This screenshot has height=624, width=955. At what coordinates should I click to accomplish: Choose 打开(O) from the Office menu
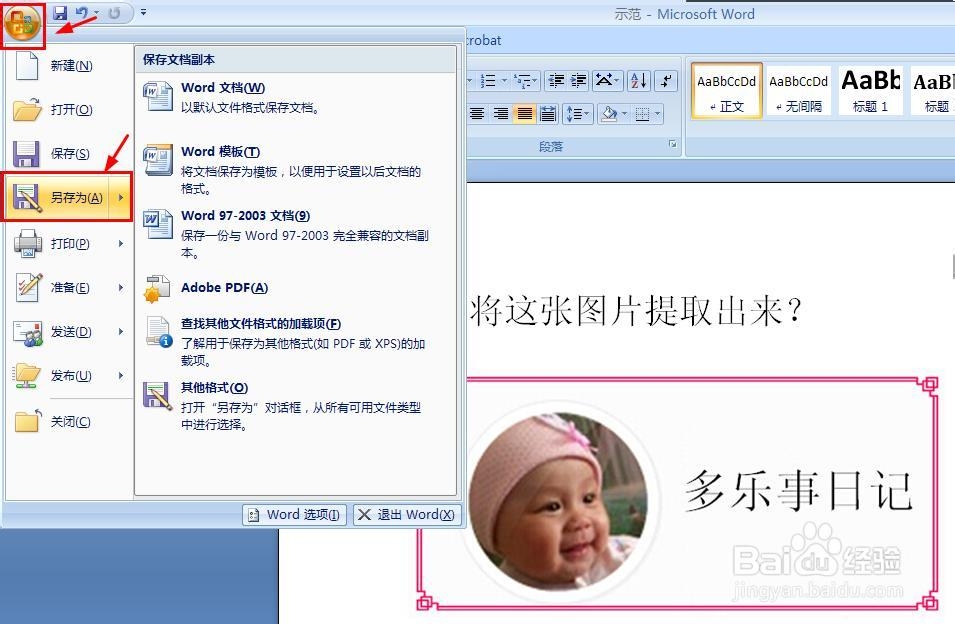tap(69, 110)
